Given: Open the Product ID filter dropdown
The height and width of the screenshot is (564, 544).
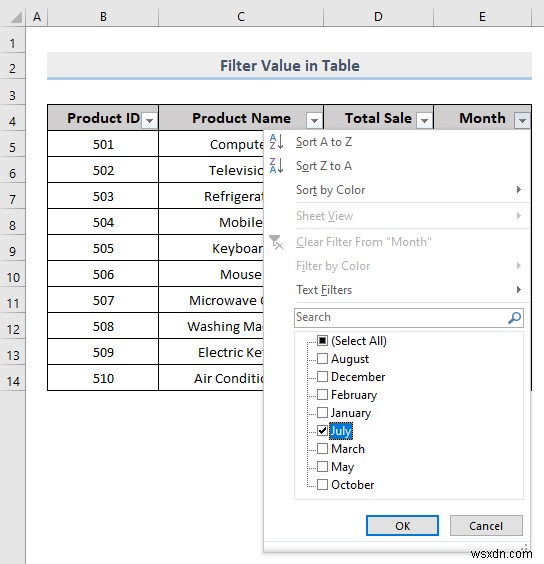Looking at the screenshot, I should point(149,120).
